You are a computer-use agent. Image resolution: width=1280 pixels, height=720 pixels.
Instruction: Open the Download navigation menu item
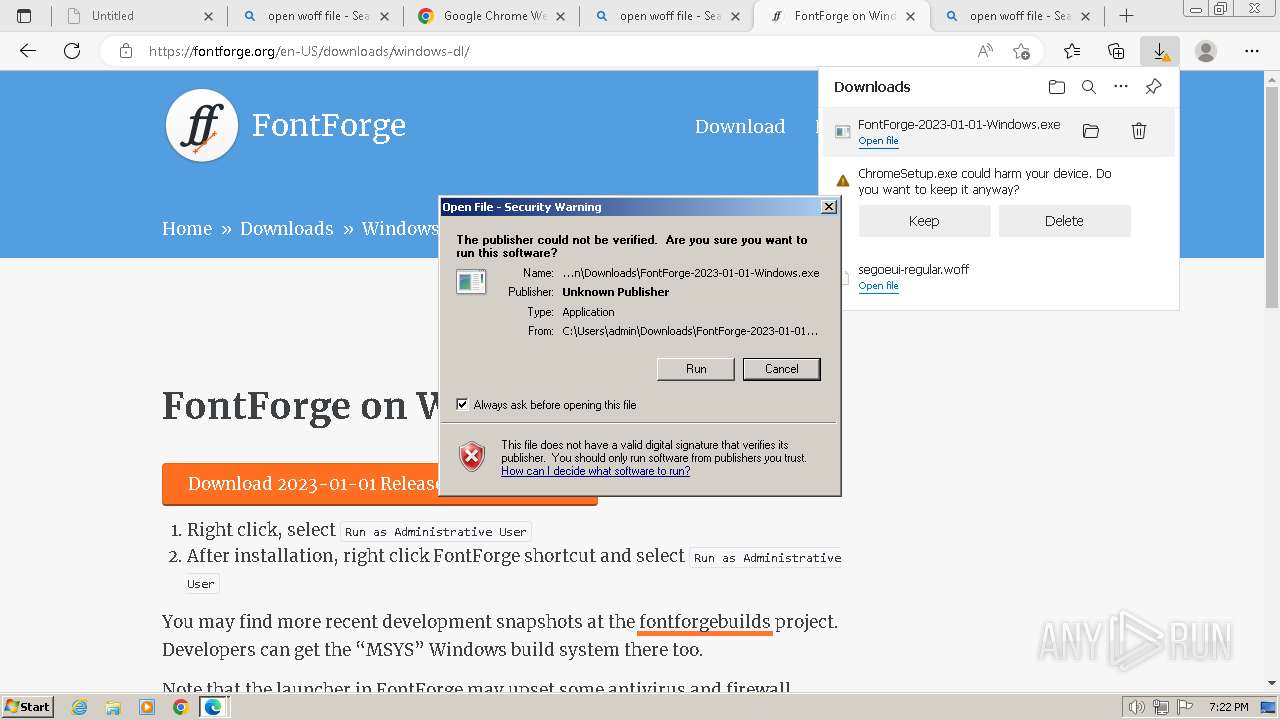click(740, 126)
